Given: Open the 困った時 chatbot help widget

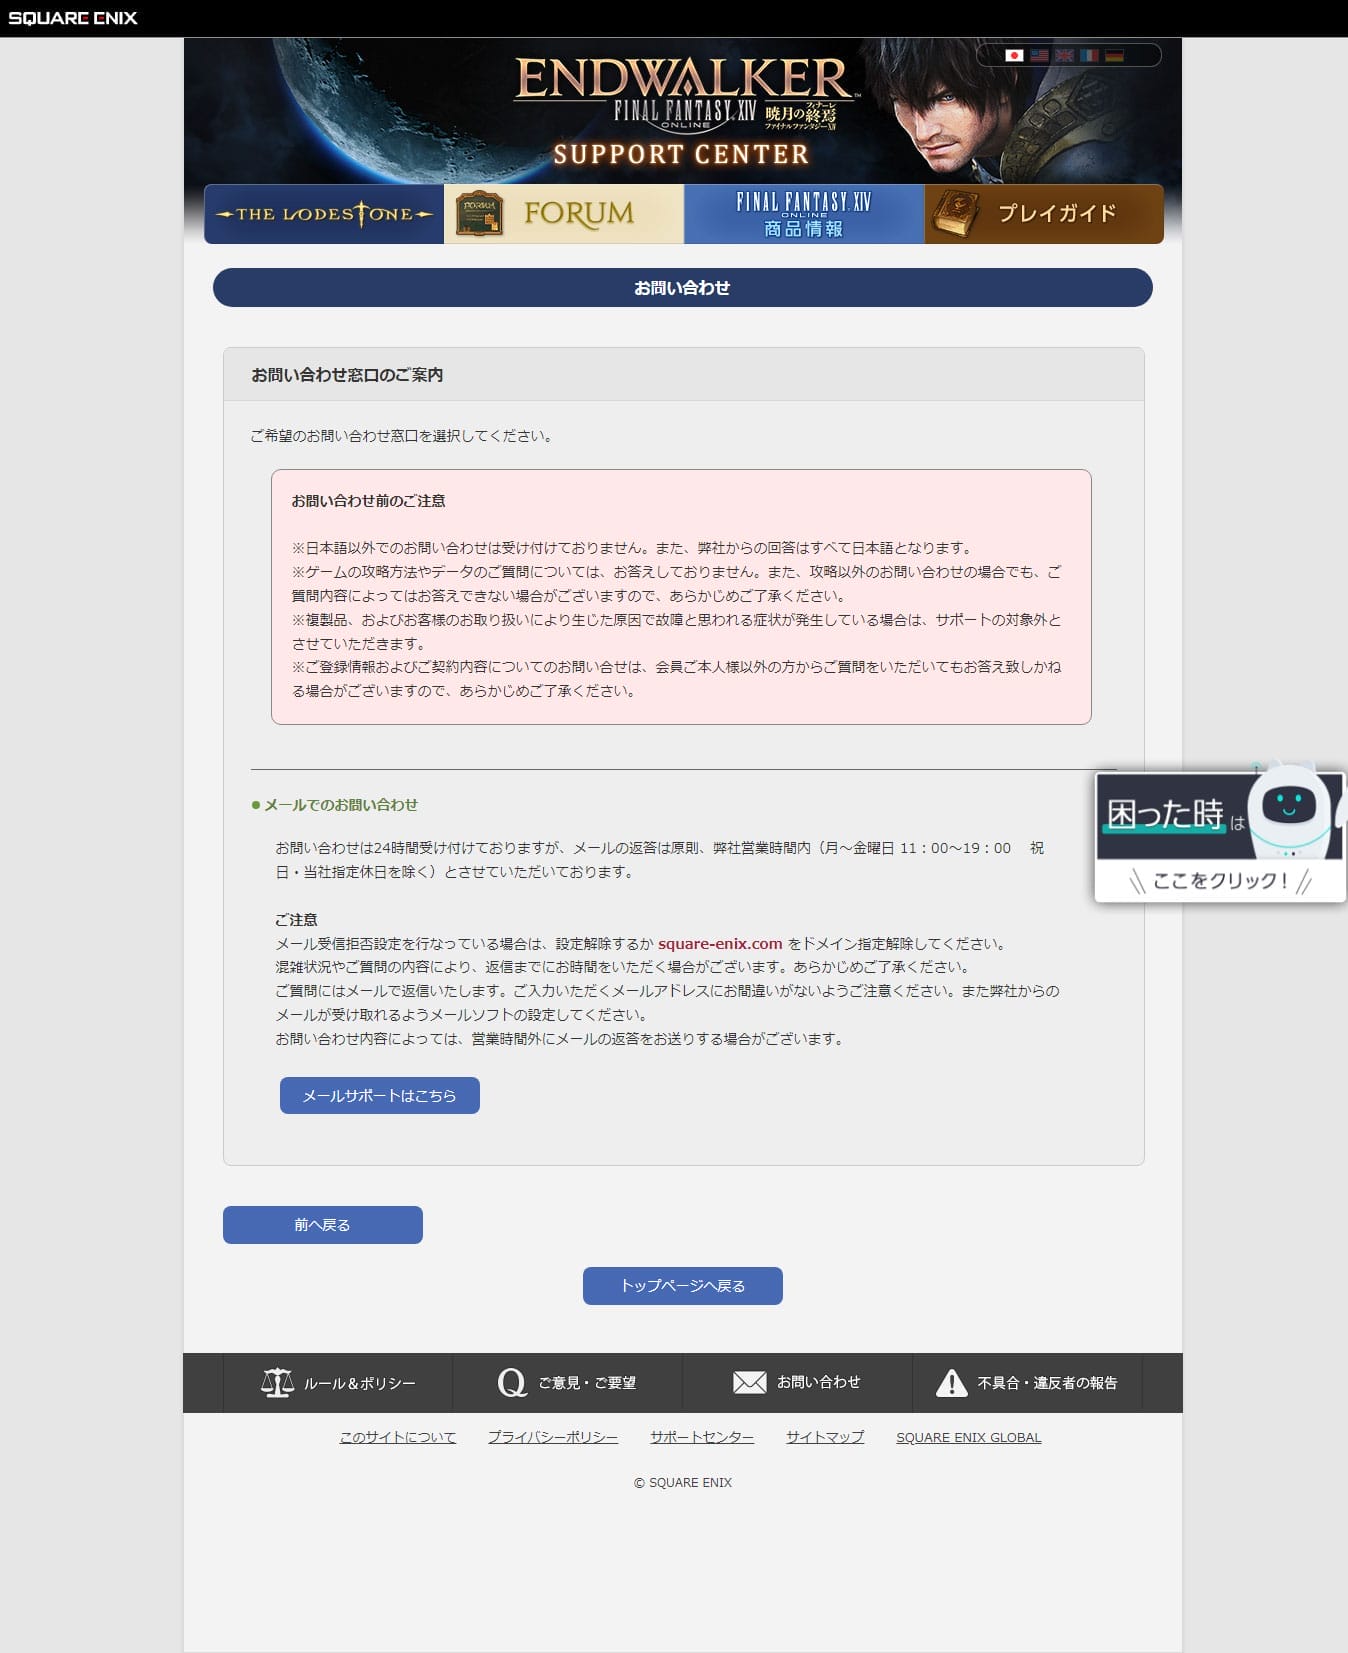Looking at the screenshot, I should click(1220, 835).
